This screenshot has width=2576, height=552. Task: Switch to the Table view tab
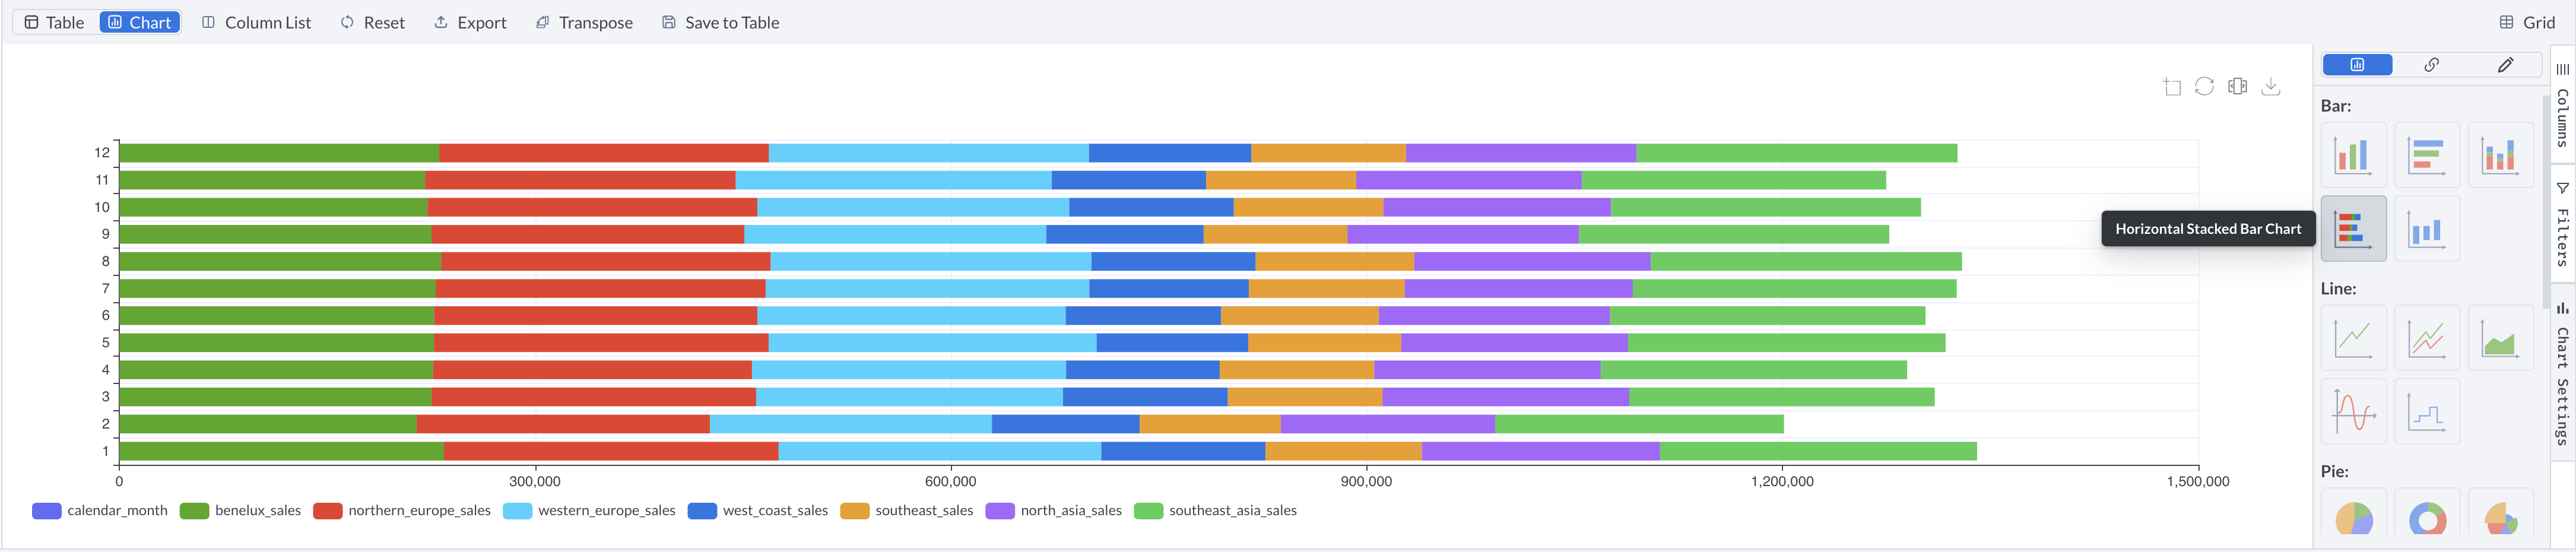[54, 22]
